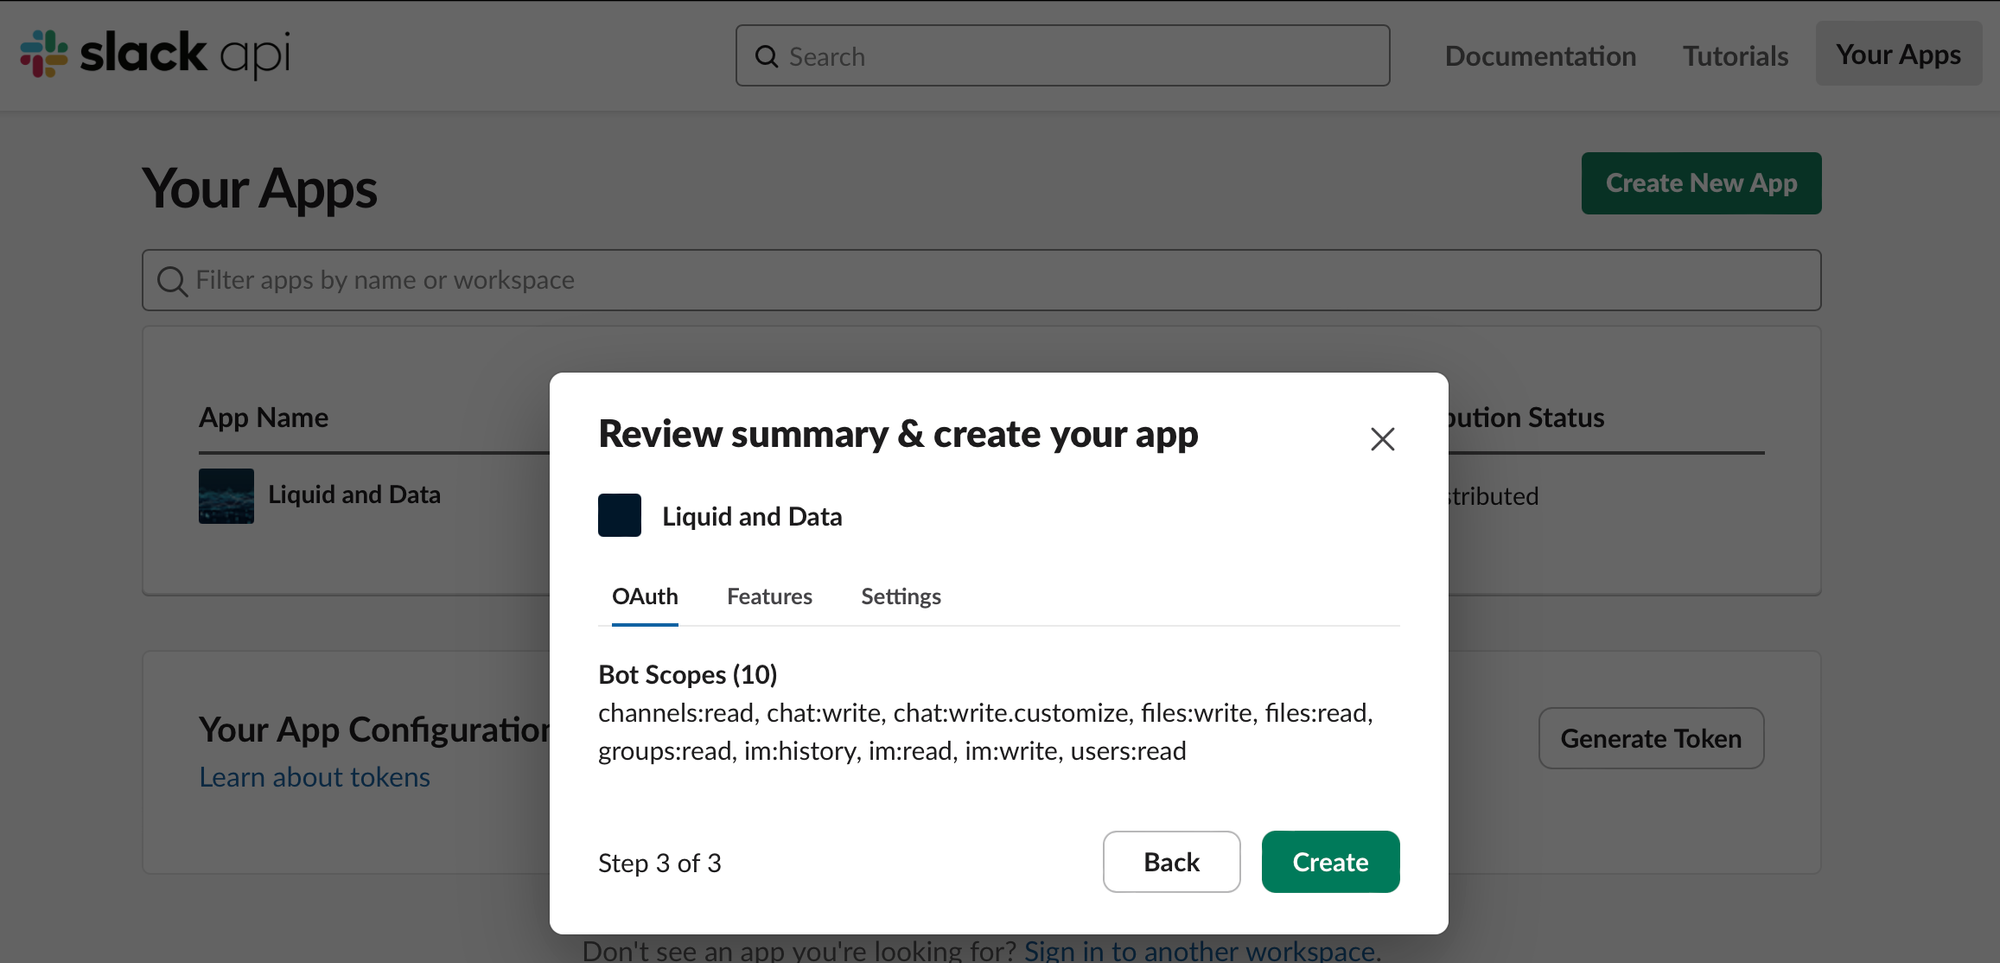The width and height of the screenshot is (2000, 963).
Task: Click the Generate Token button
Action: coord(1651,739)
